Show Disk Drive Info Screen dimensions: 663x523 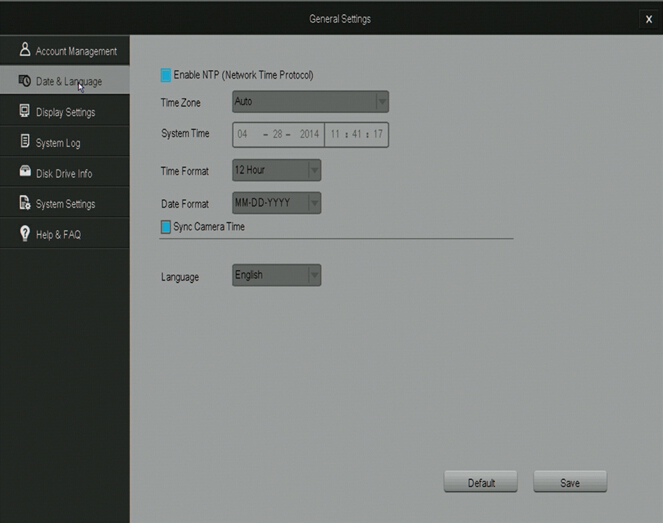(x=65, y=172)
